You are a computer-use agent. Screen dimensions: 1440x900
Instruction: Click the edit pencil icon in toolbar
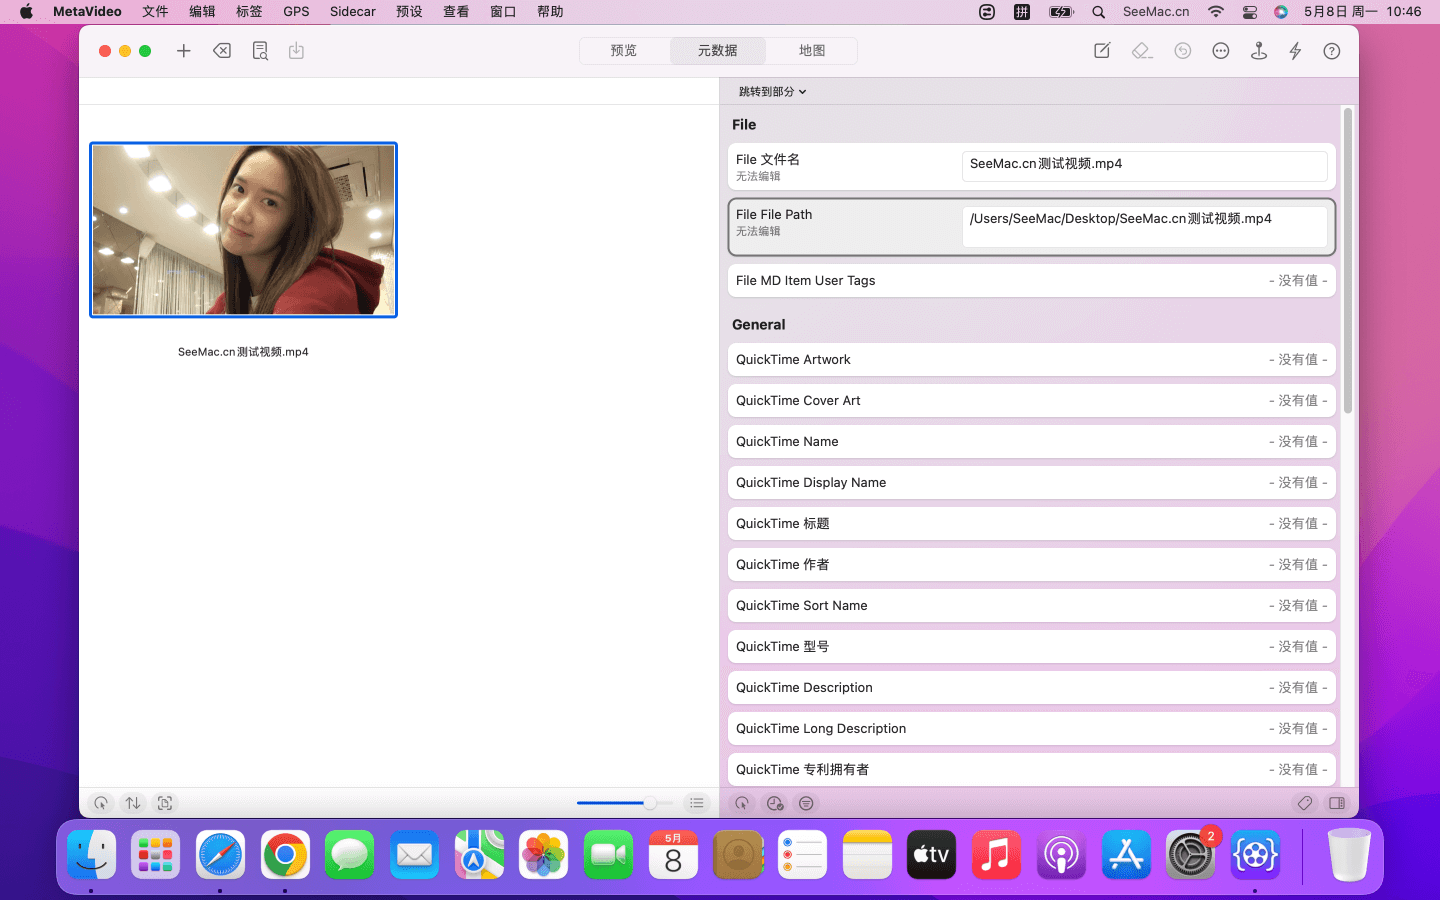tap(1102, 51)
